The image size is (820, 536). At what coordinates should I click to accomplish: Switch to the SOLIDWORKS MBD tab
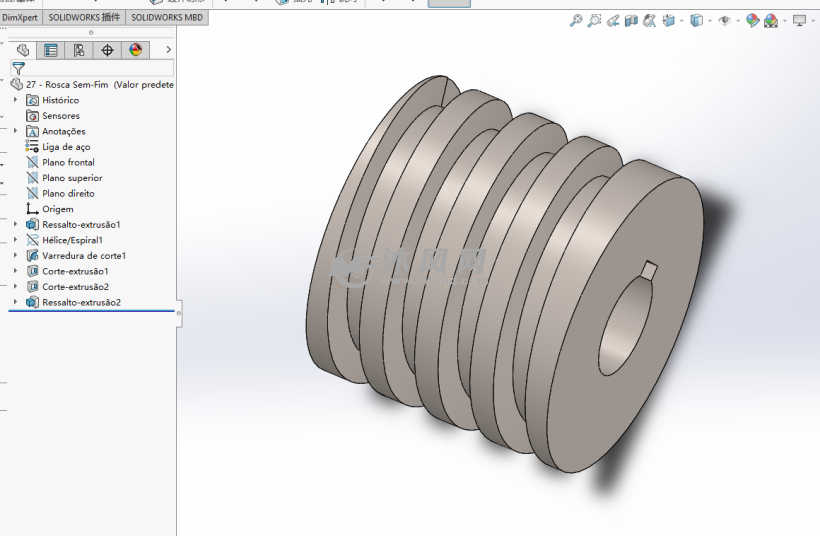[167, 18]
